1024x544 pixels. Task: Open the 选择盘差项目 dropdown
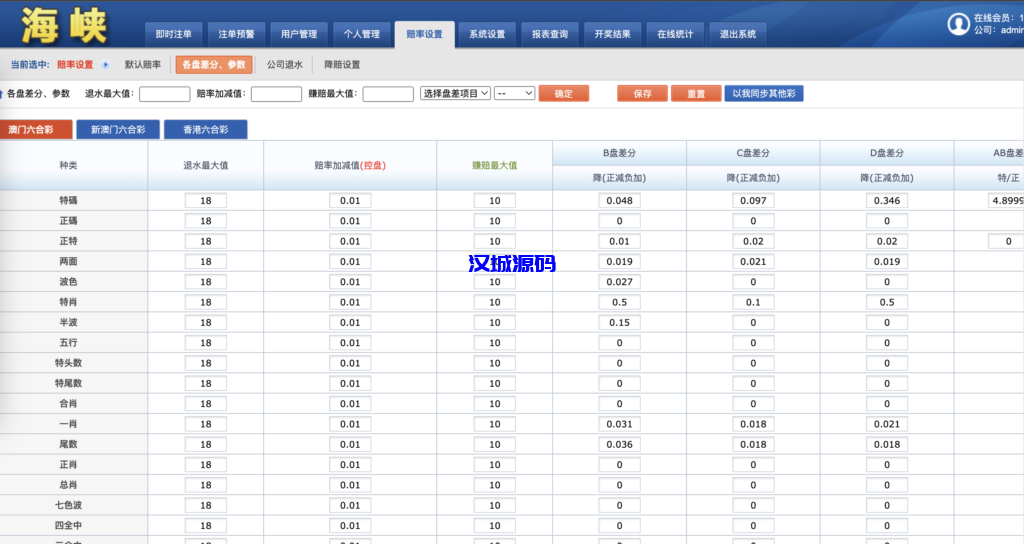pyautogui.click(x=455, y=93)
